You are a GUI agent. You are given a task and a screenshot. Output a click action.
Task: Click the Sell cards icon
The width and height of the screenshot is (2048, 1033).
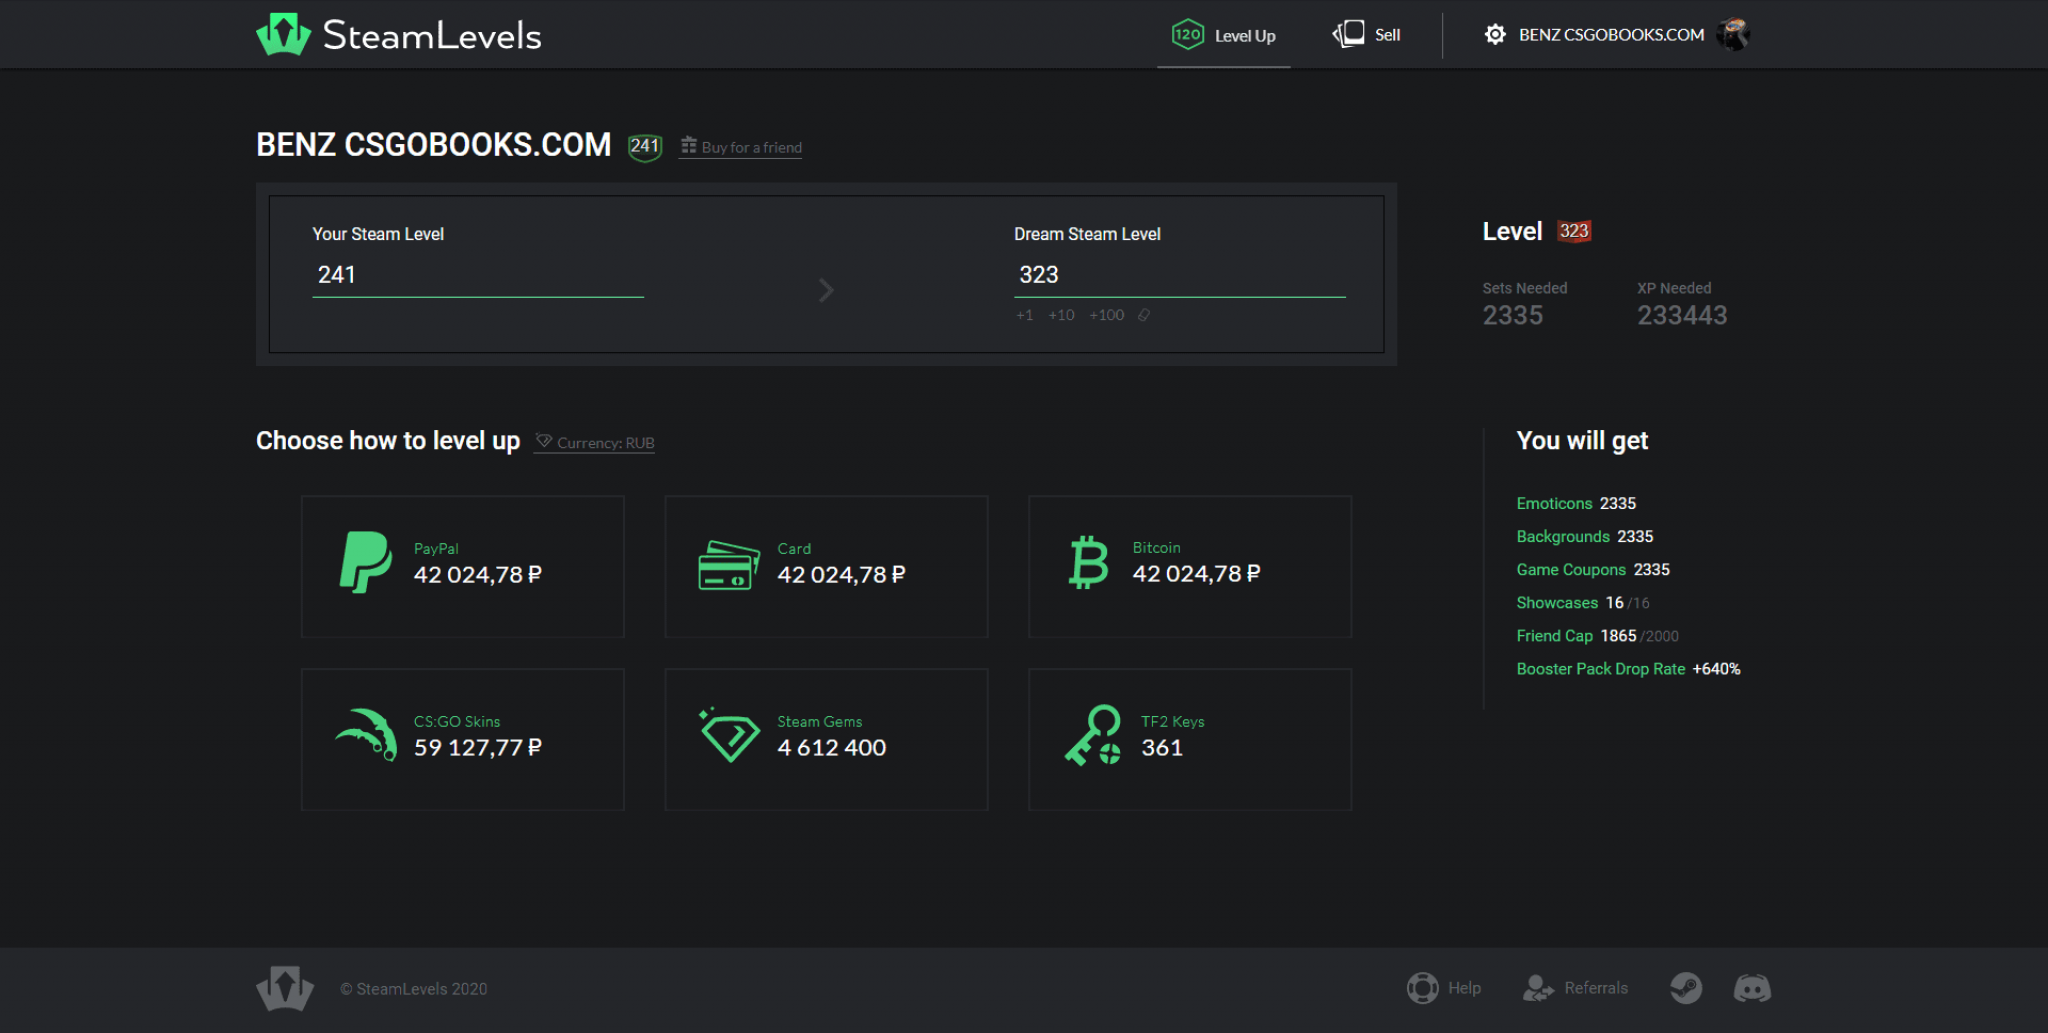point(1348,34)
